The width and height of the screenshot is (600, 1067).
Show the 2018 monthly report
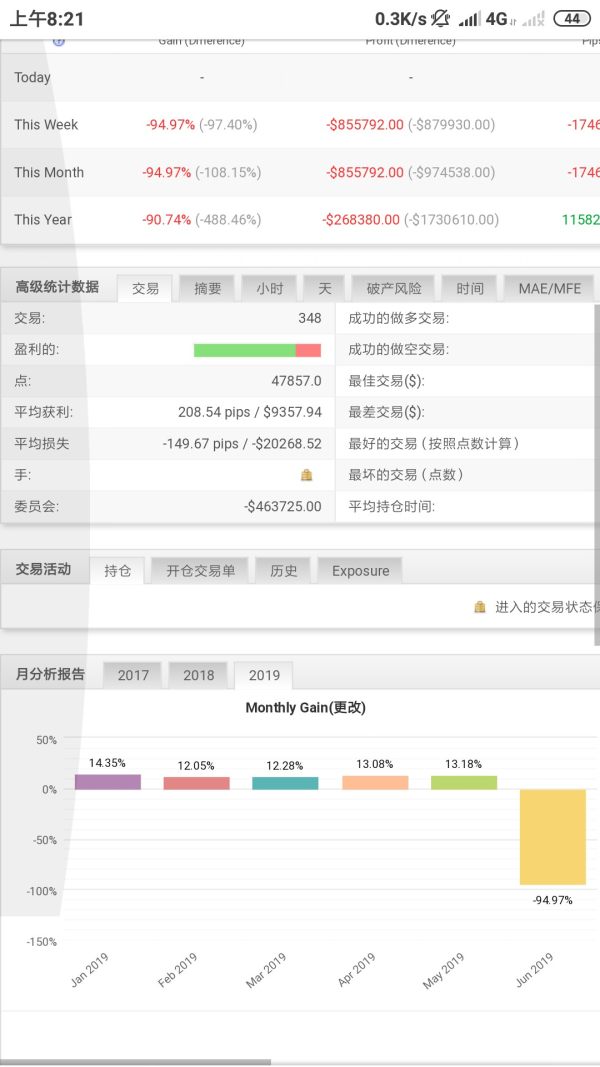tap(198, 675)
